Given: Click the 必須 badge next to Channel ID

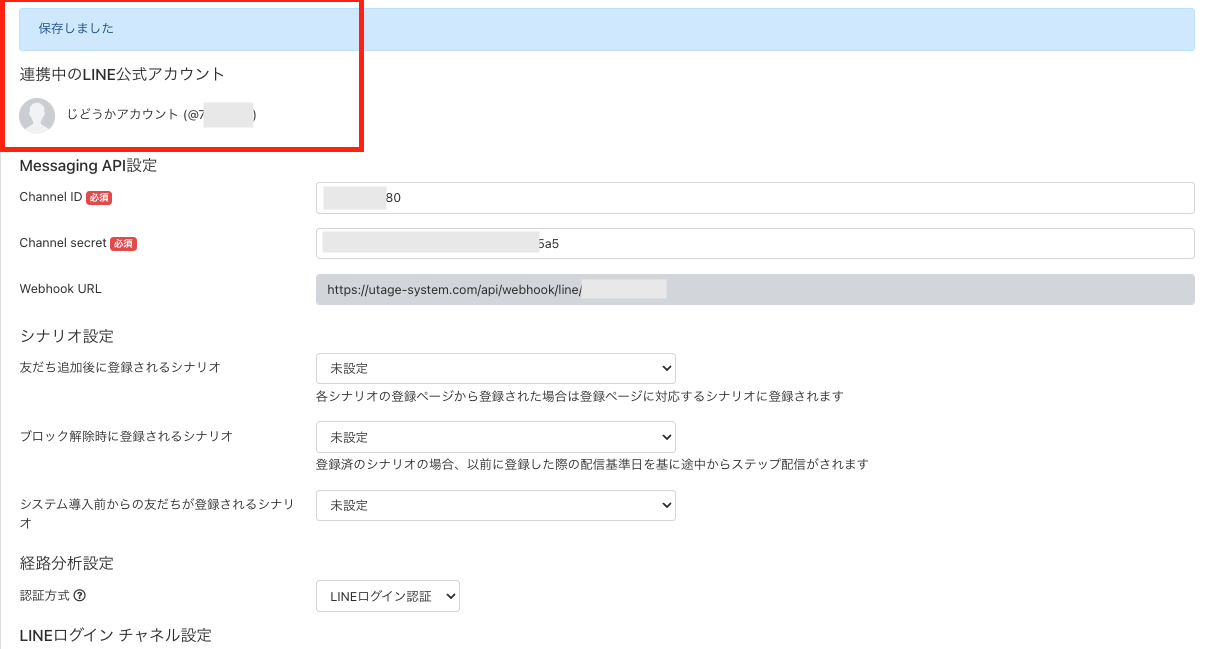Looking at the screenshot, I should click(99, 198).
